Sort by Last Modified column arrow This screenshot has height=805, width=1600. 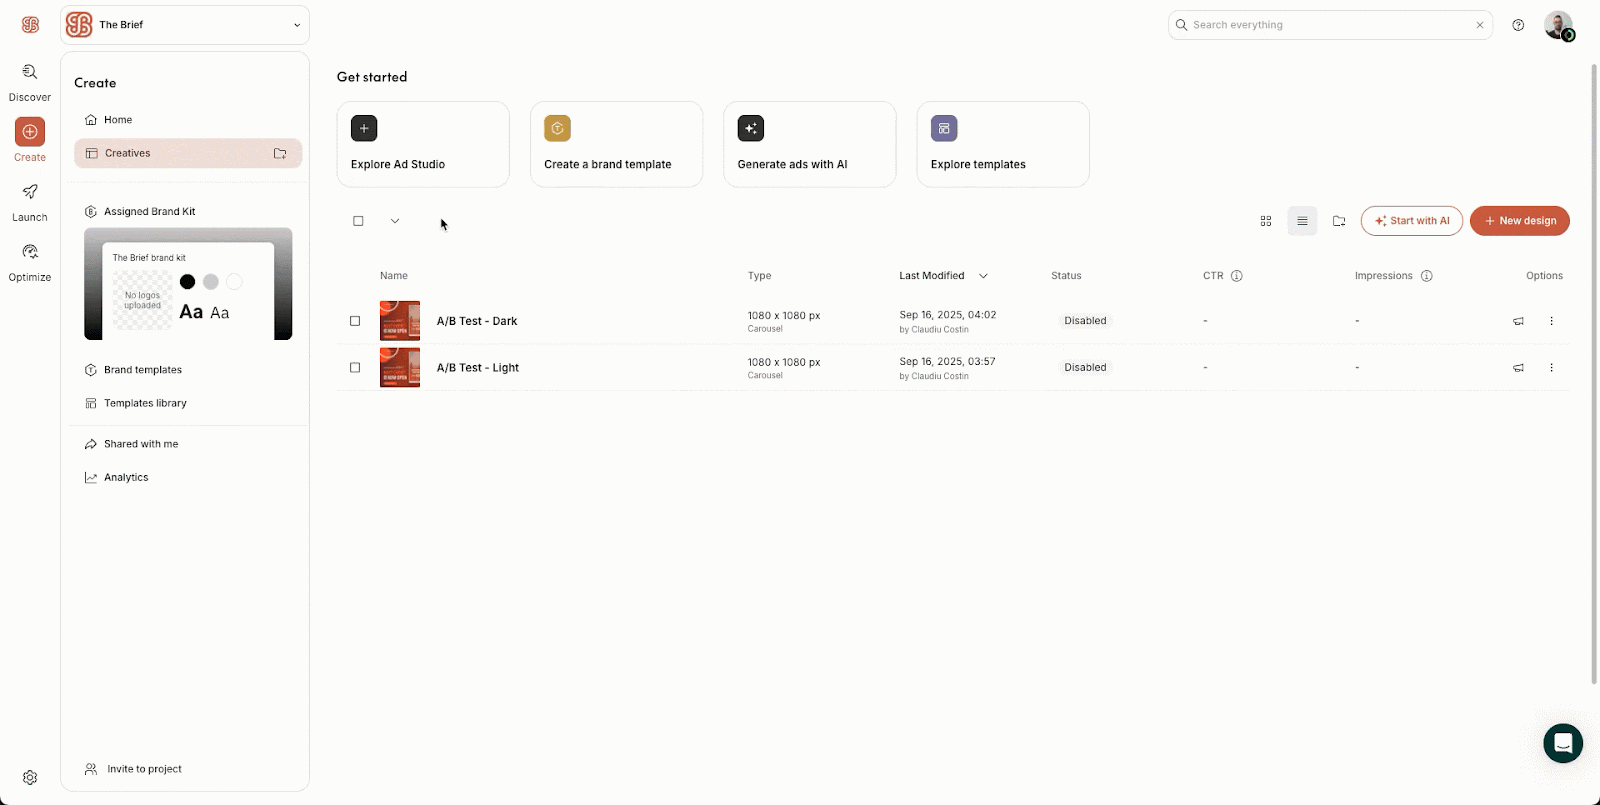tap(983, 276)
